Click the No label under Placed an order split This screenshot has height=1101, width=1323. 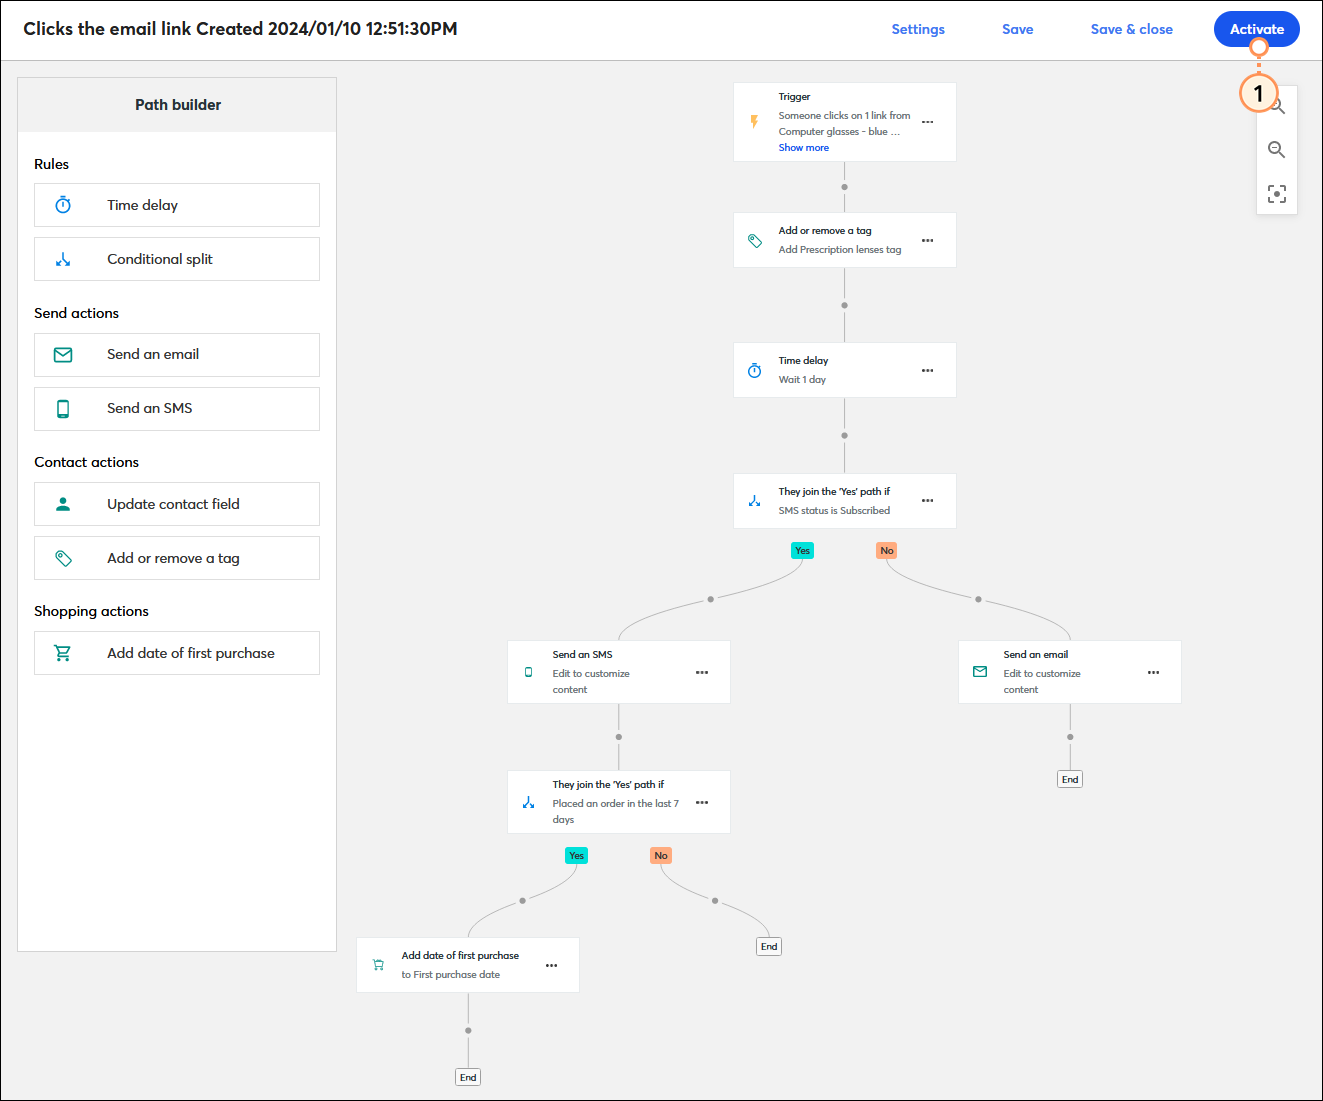(x=660, y=856)
